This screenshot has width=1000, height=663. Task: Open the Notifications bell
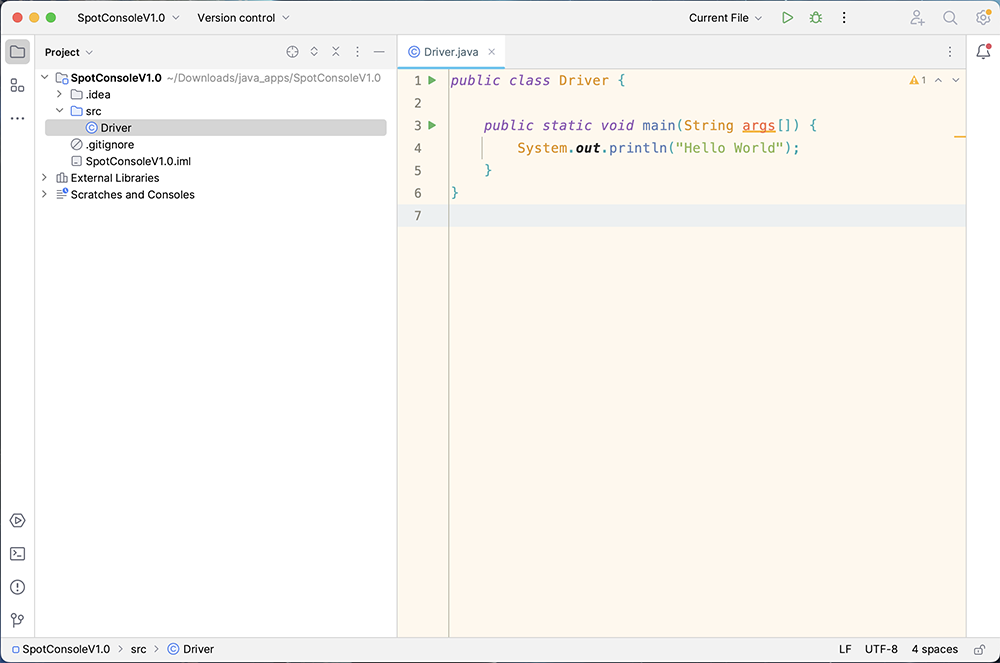point(983,52)
